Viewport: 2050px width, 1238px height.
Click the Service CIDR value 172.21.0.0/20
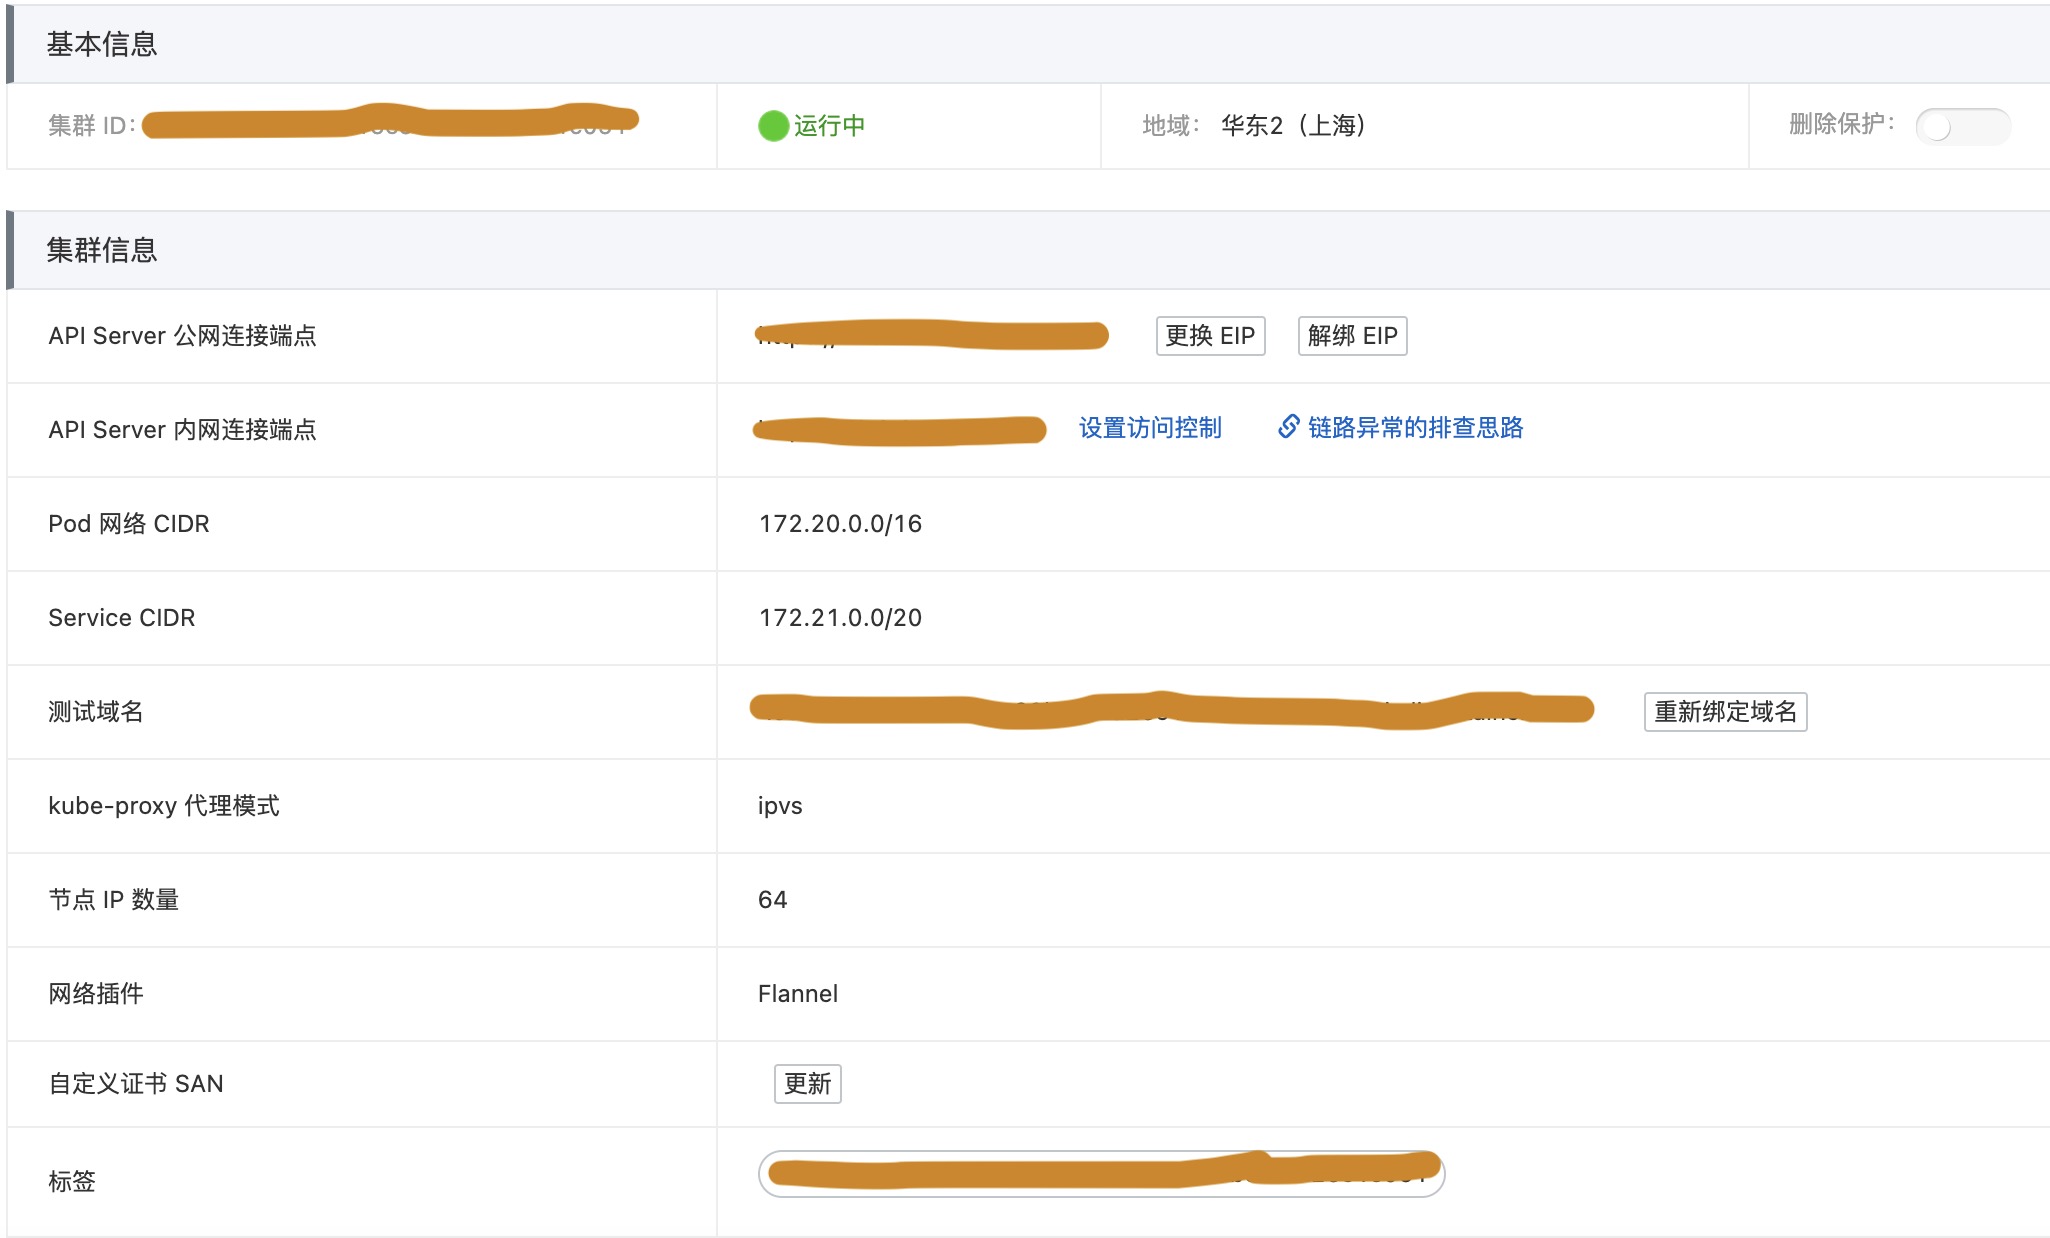[840, 618]
